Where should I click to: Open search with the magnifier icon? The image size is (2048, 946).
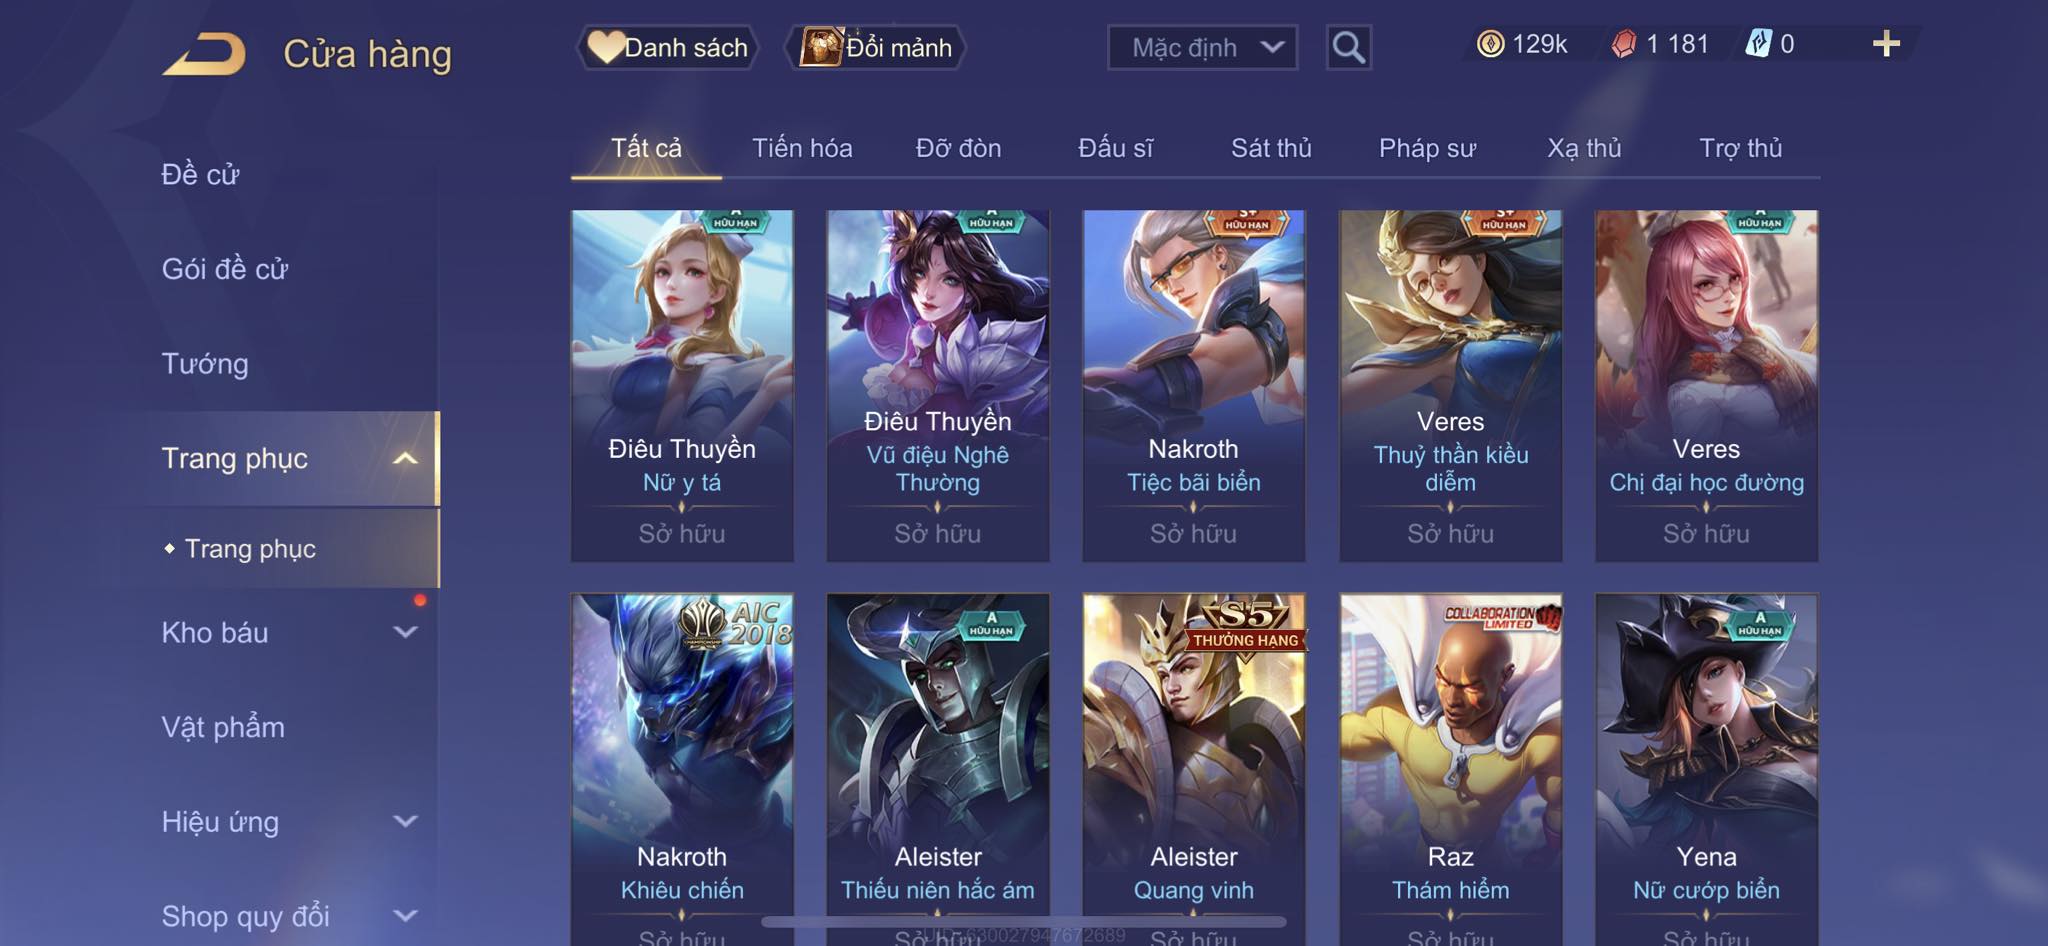pyautogui.click(x=1348, y=47)
